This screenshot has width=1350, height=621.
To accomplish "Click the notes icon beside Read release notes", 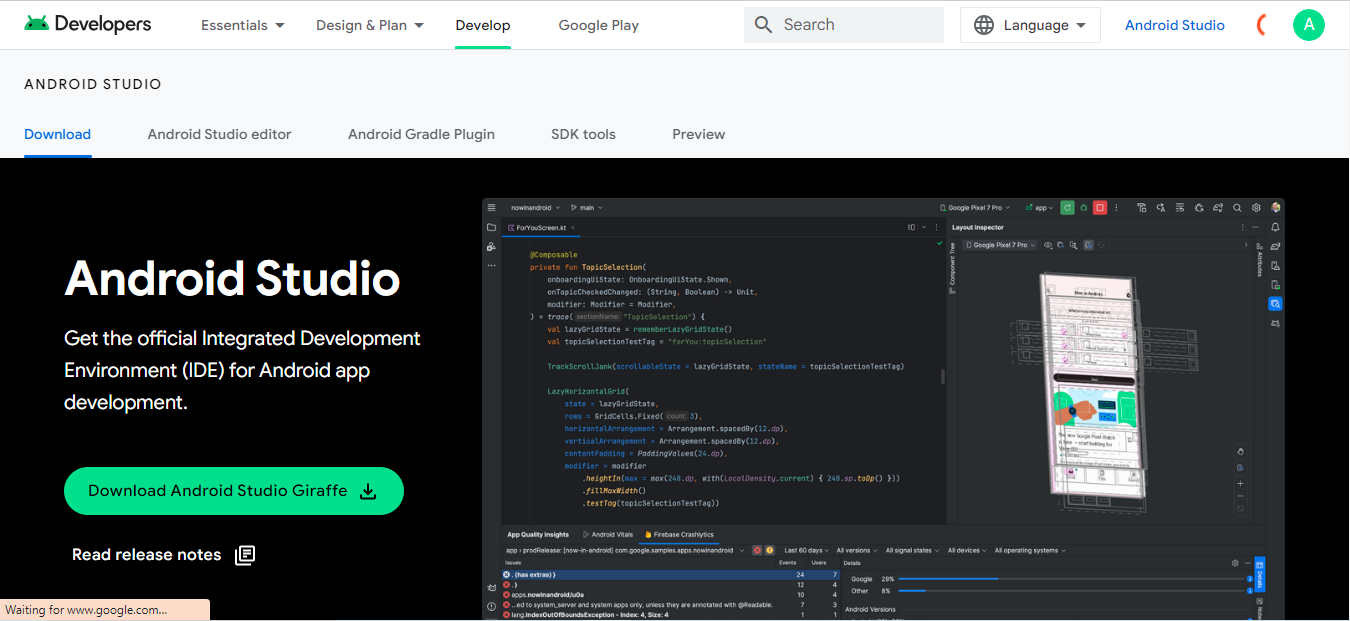I will tap(245, 555).
